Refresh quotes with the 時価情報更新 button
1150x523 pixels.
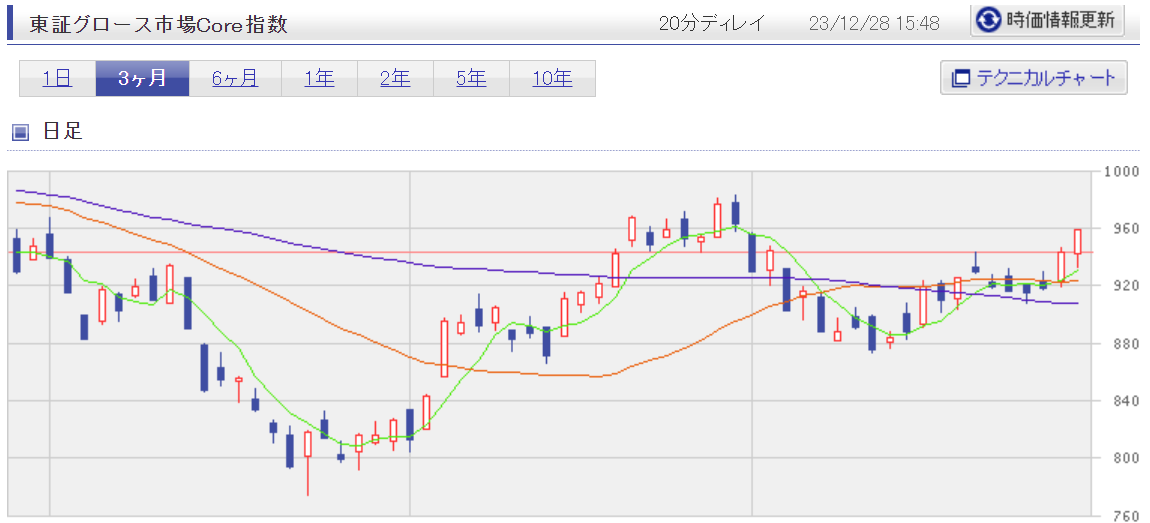1047,21
